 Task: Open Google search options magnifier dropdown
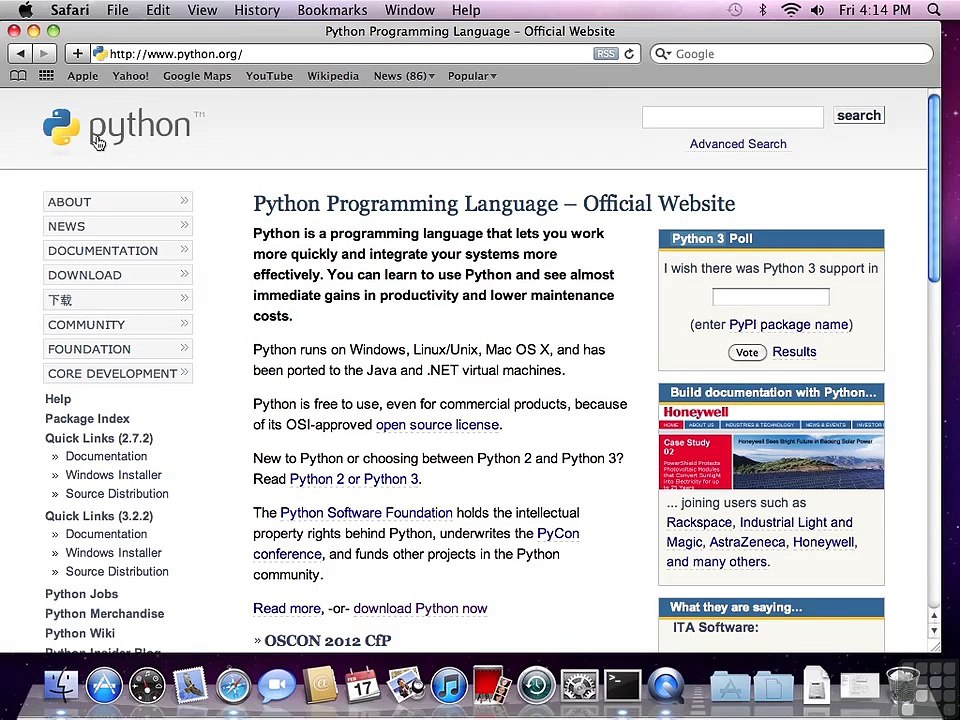(x=663, y=54)
